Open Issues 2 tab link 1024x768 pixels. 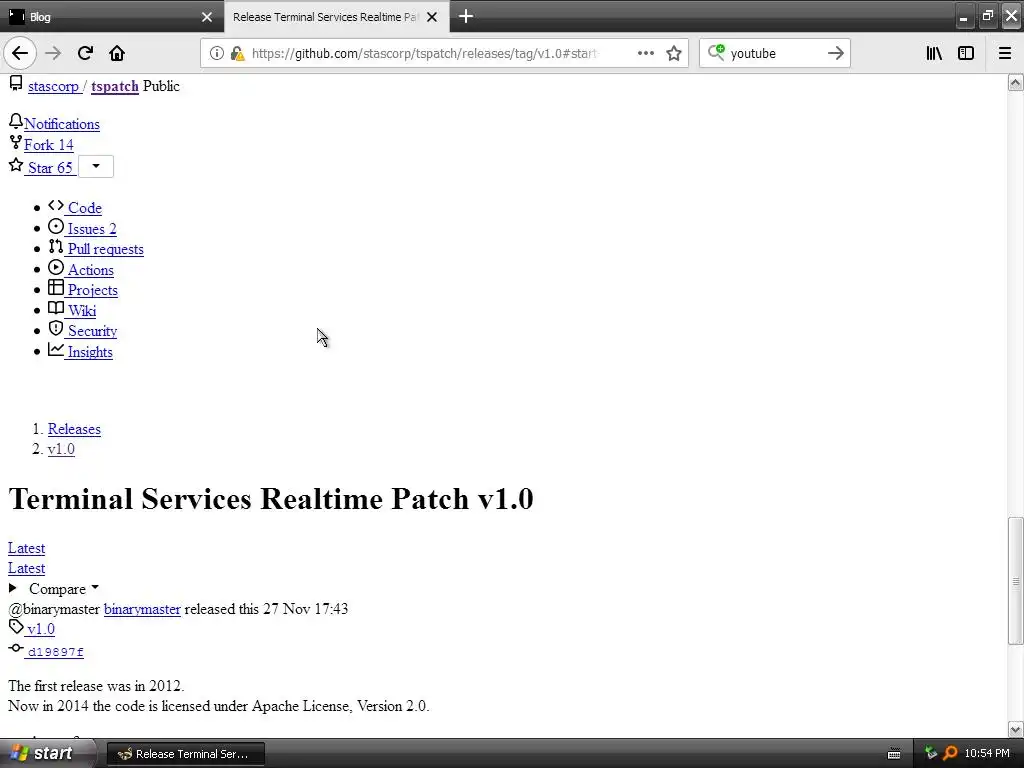tap(91, 229)
